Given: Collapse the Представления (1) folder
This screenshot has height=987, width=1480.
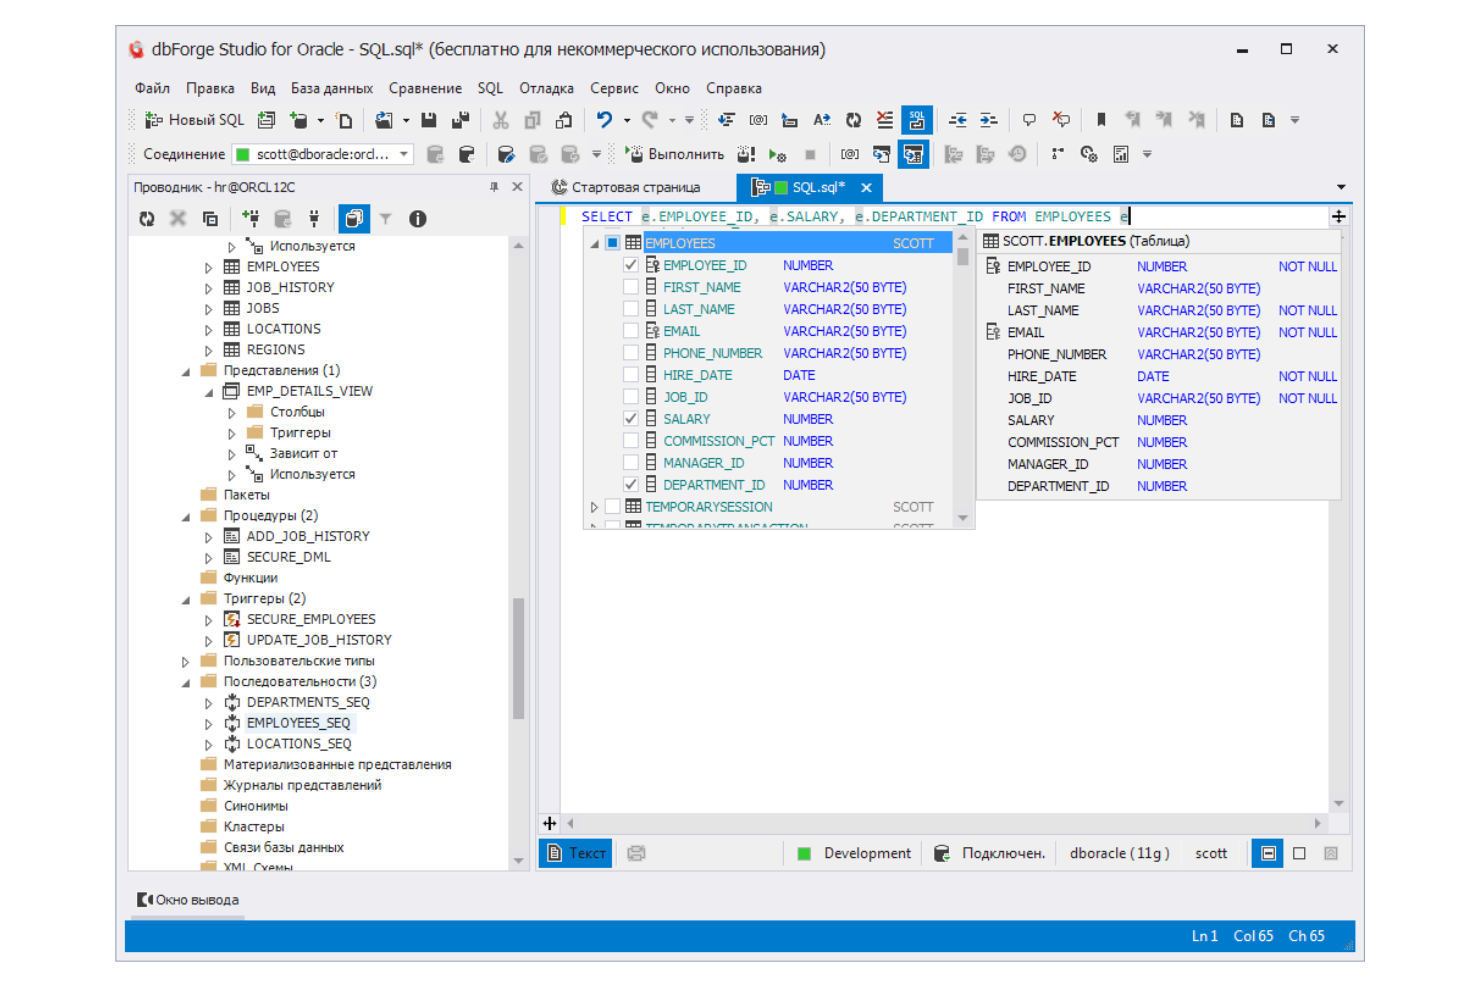Looking at the screenshot, I should pos(186,371).
